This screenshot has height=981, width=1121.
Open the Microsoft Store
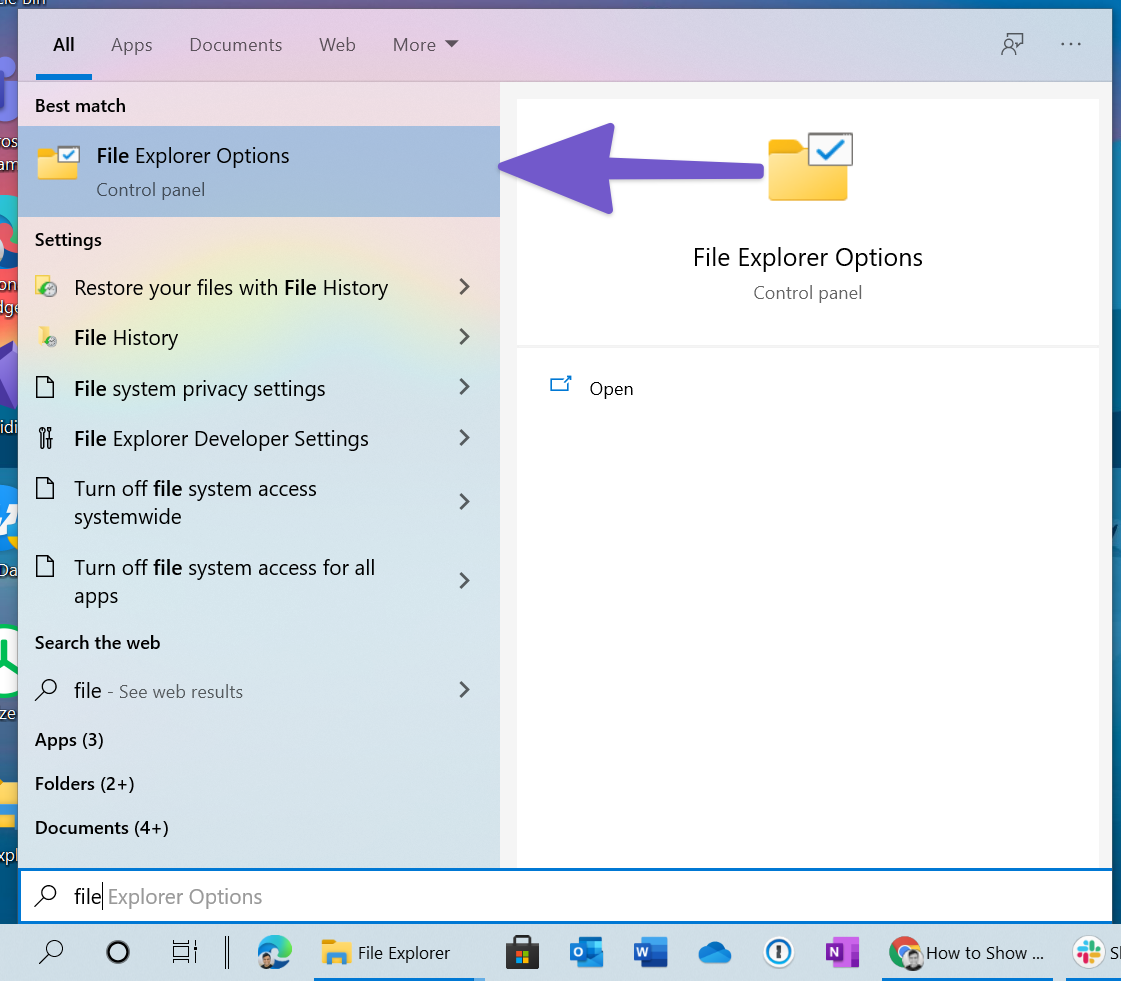(522, 952)
